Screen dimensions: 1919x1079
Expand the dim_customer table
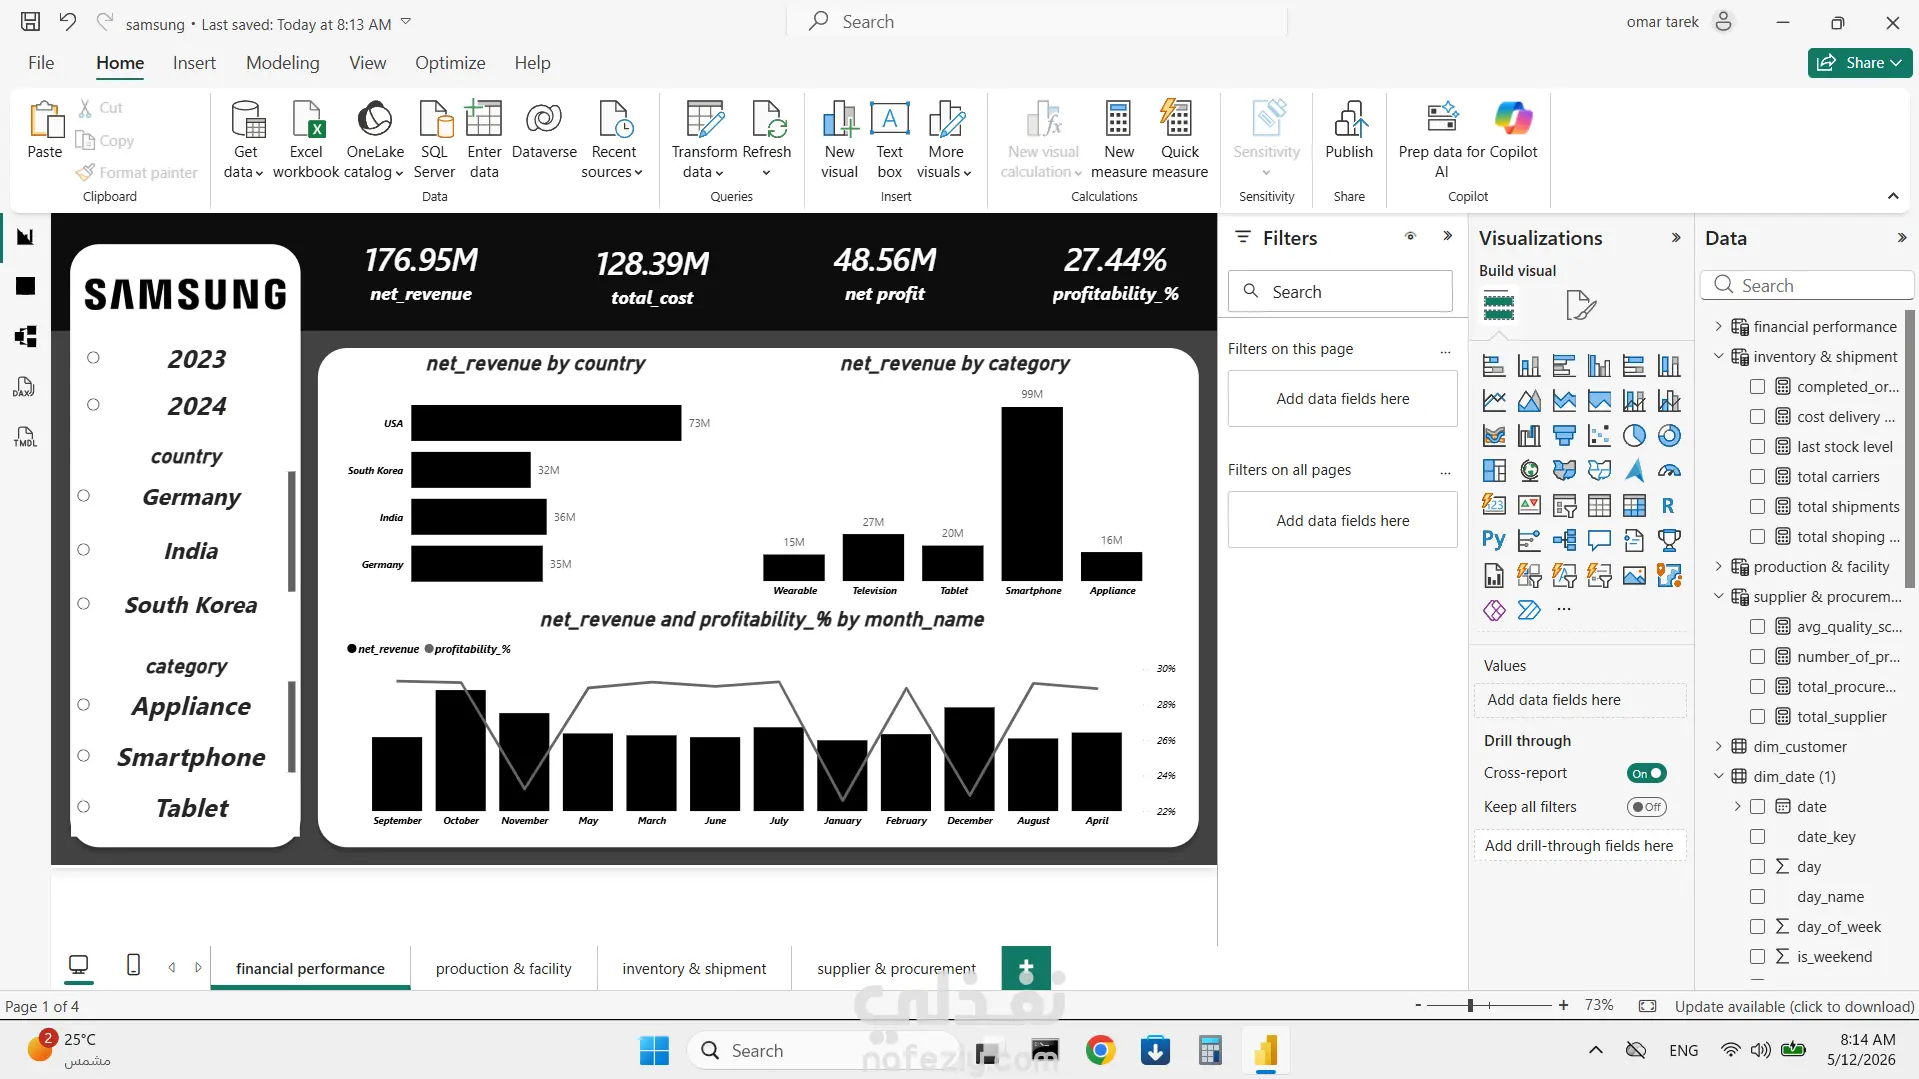pos(1719,747)
